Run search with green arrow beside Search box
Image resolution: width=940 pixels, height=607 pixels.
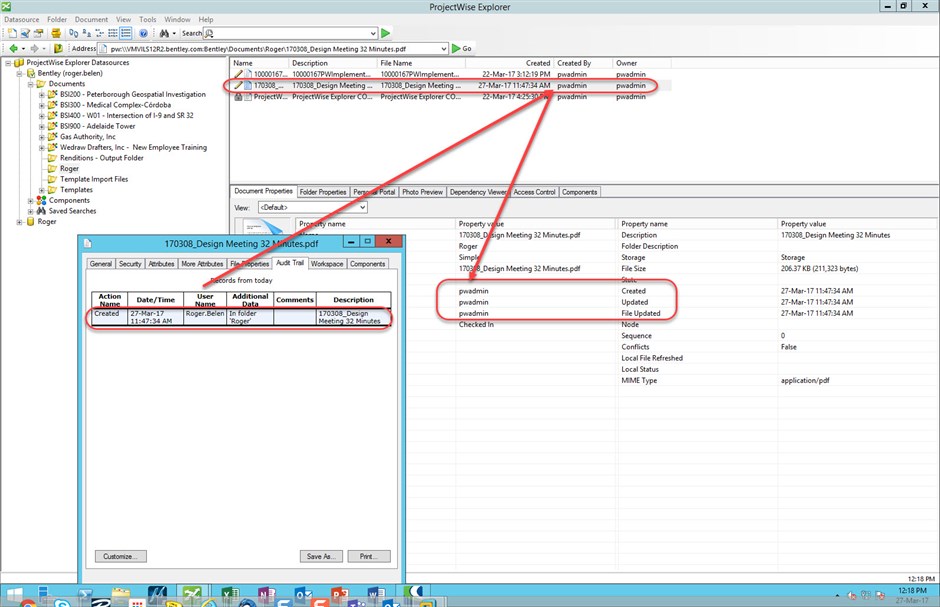click(x=385, y=33)
